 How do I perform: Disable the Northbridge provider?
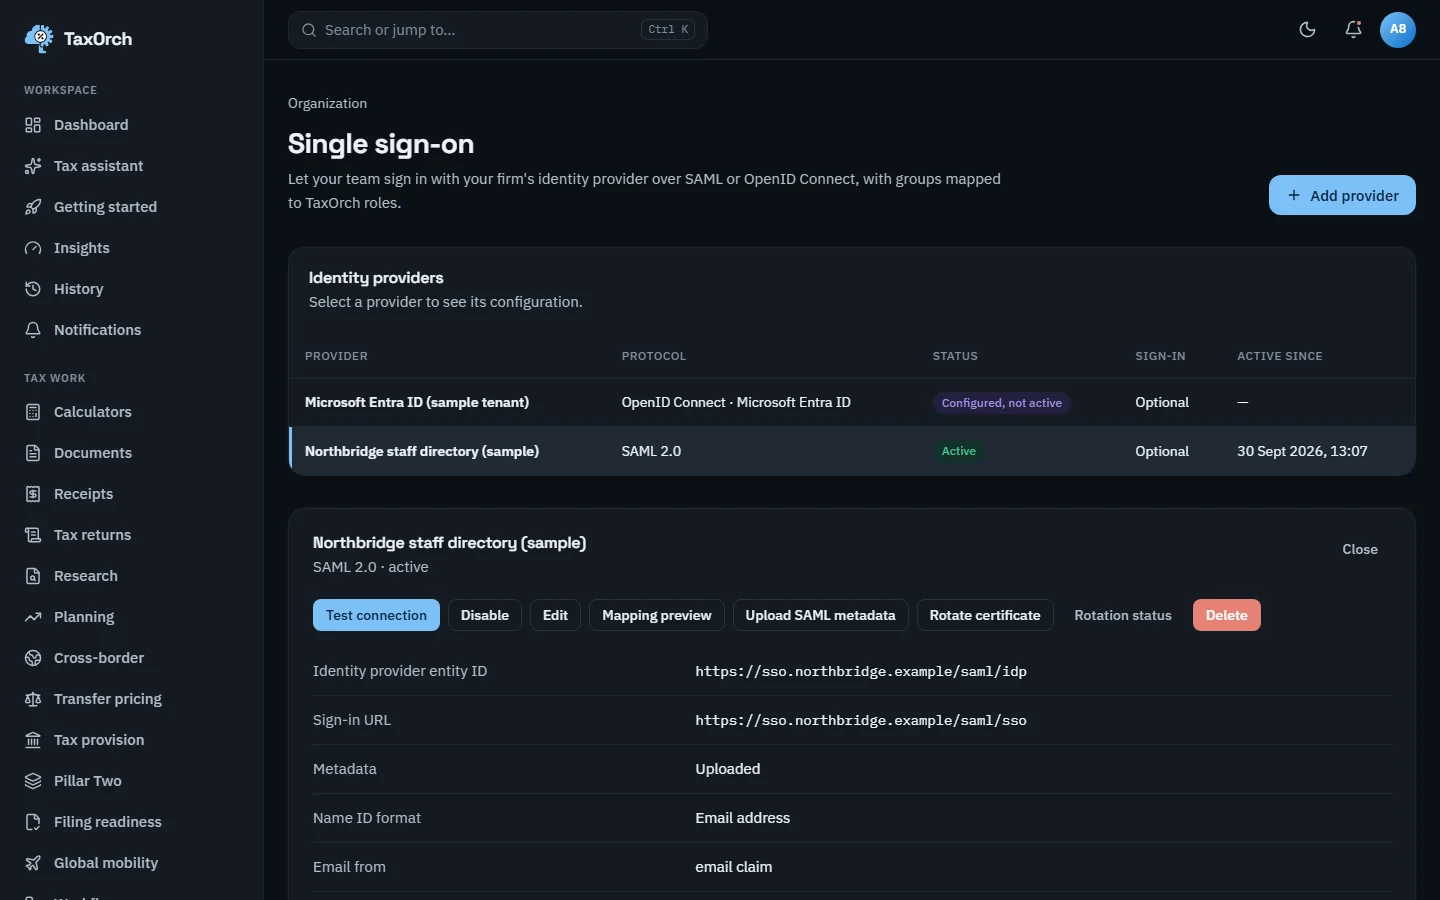pyautogui.click(x=485, y=615)
